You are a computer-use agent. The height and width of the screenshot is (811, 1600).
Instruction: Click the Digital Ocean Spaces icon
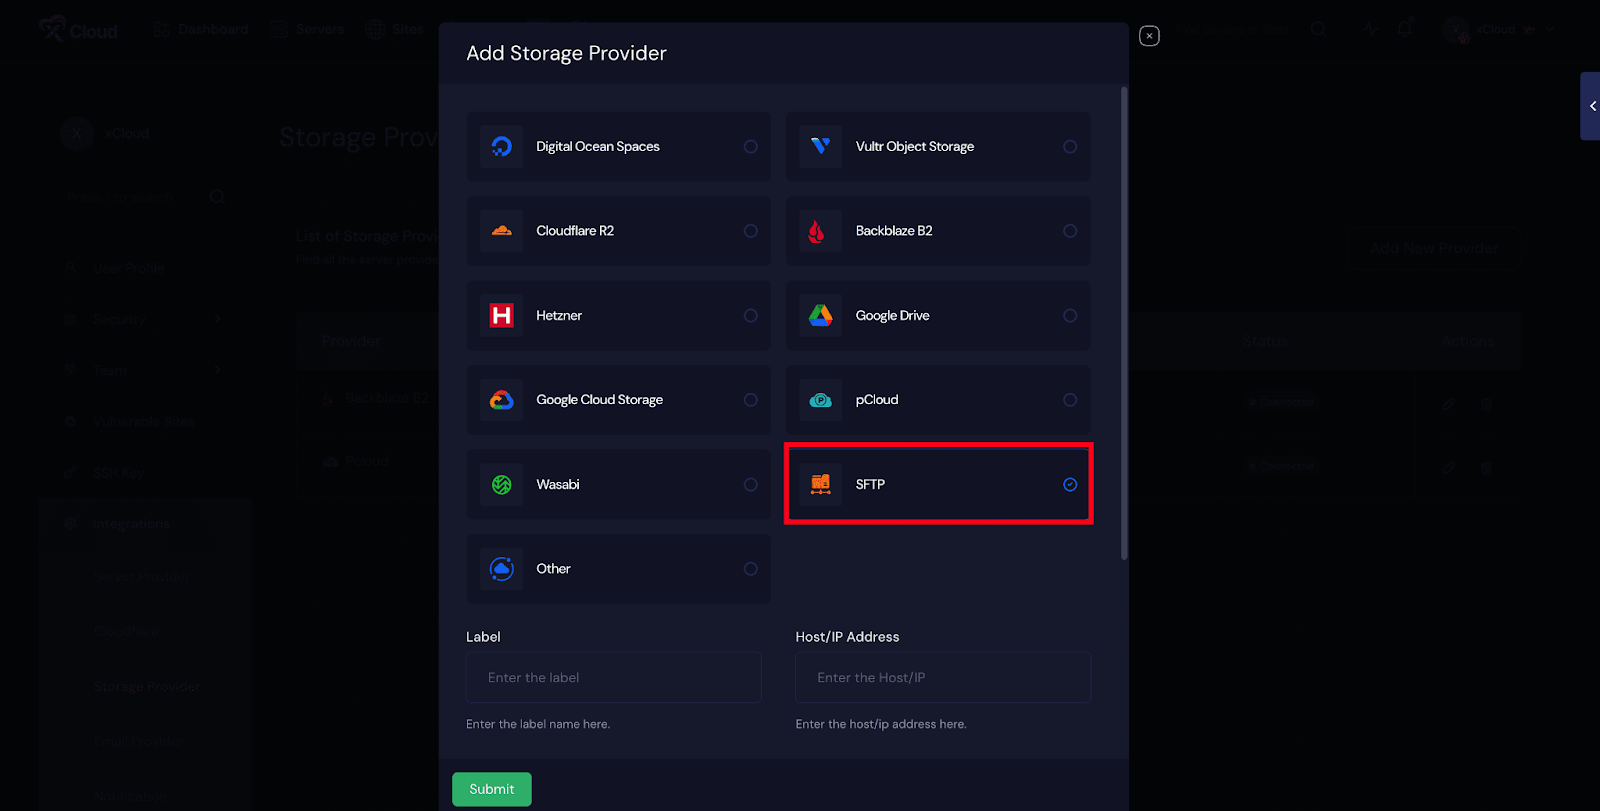(501, 146)
